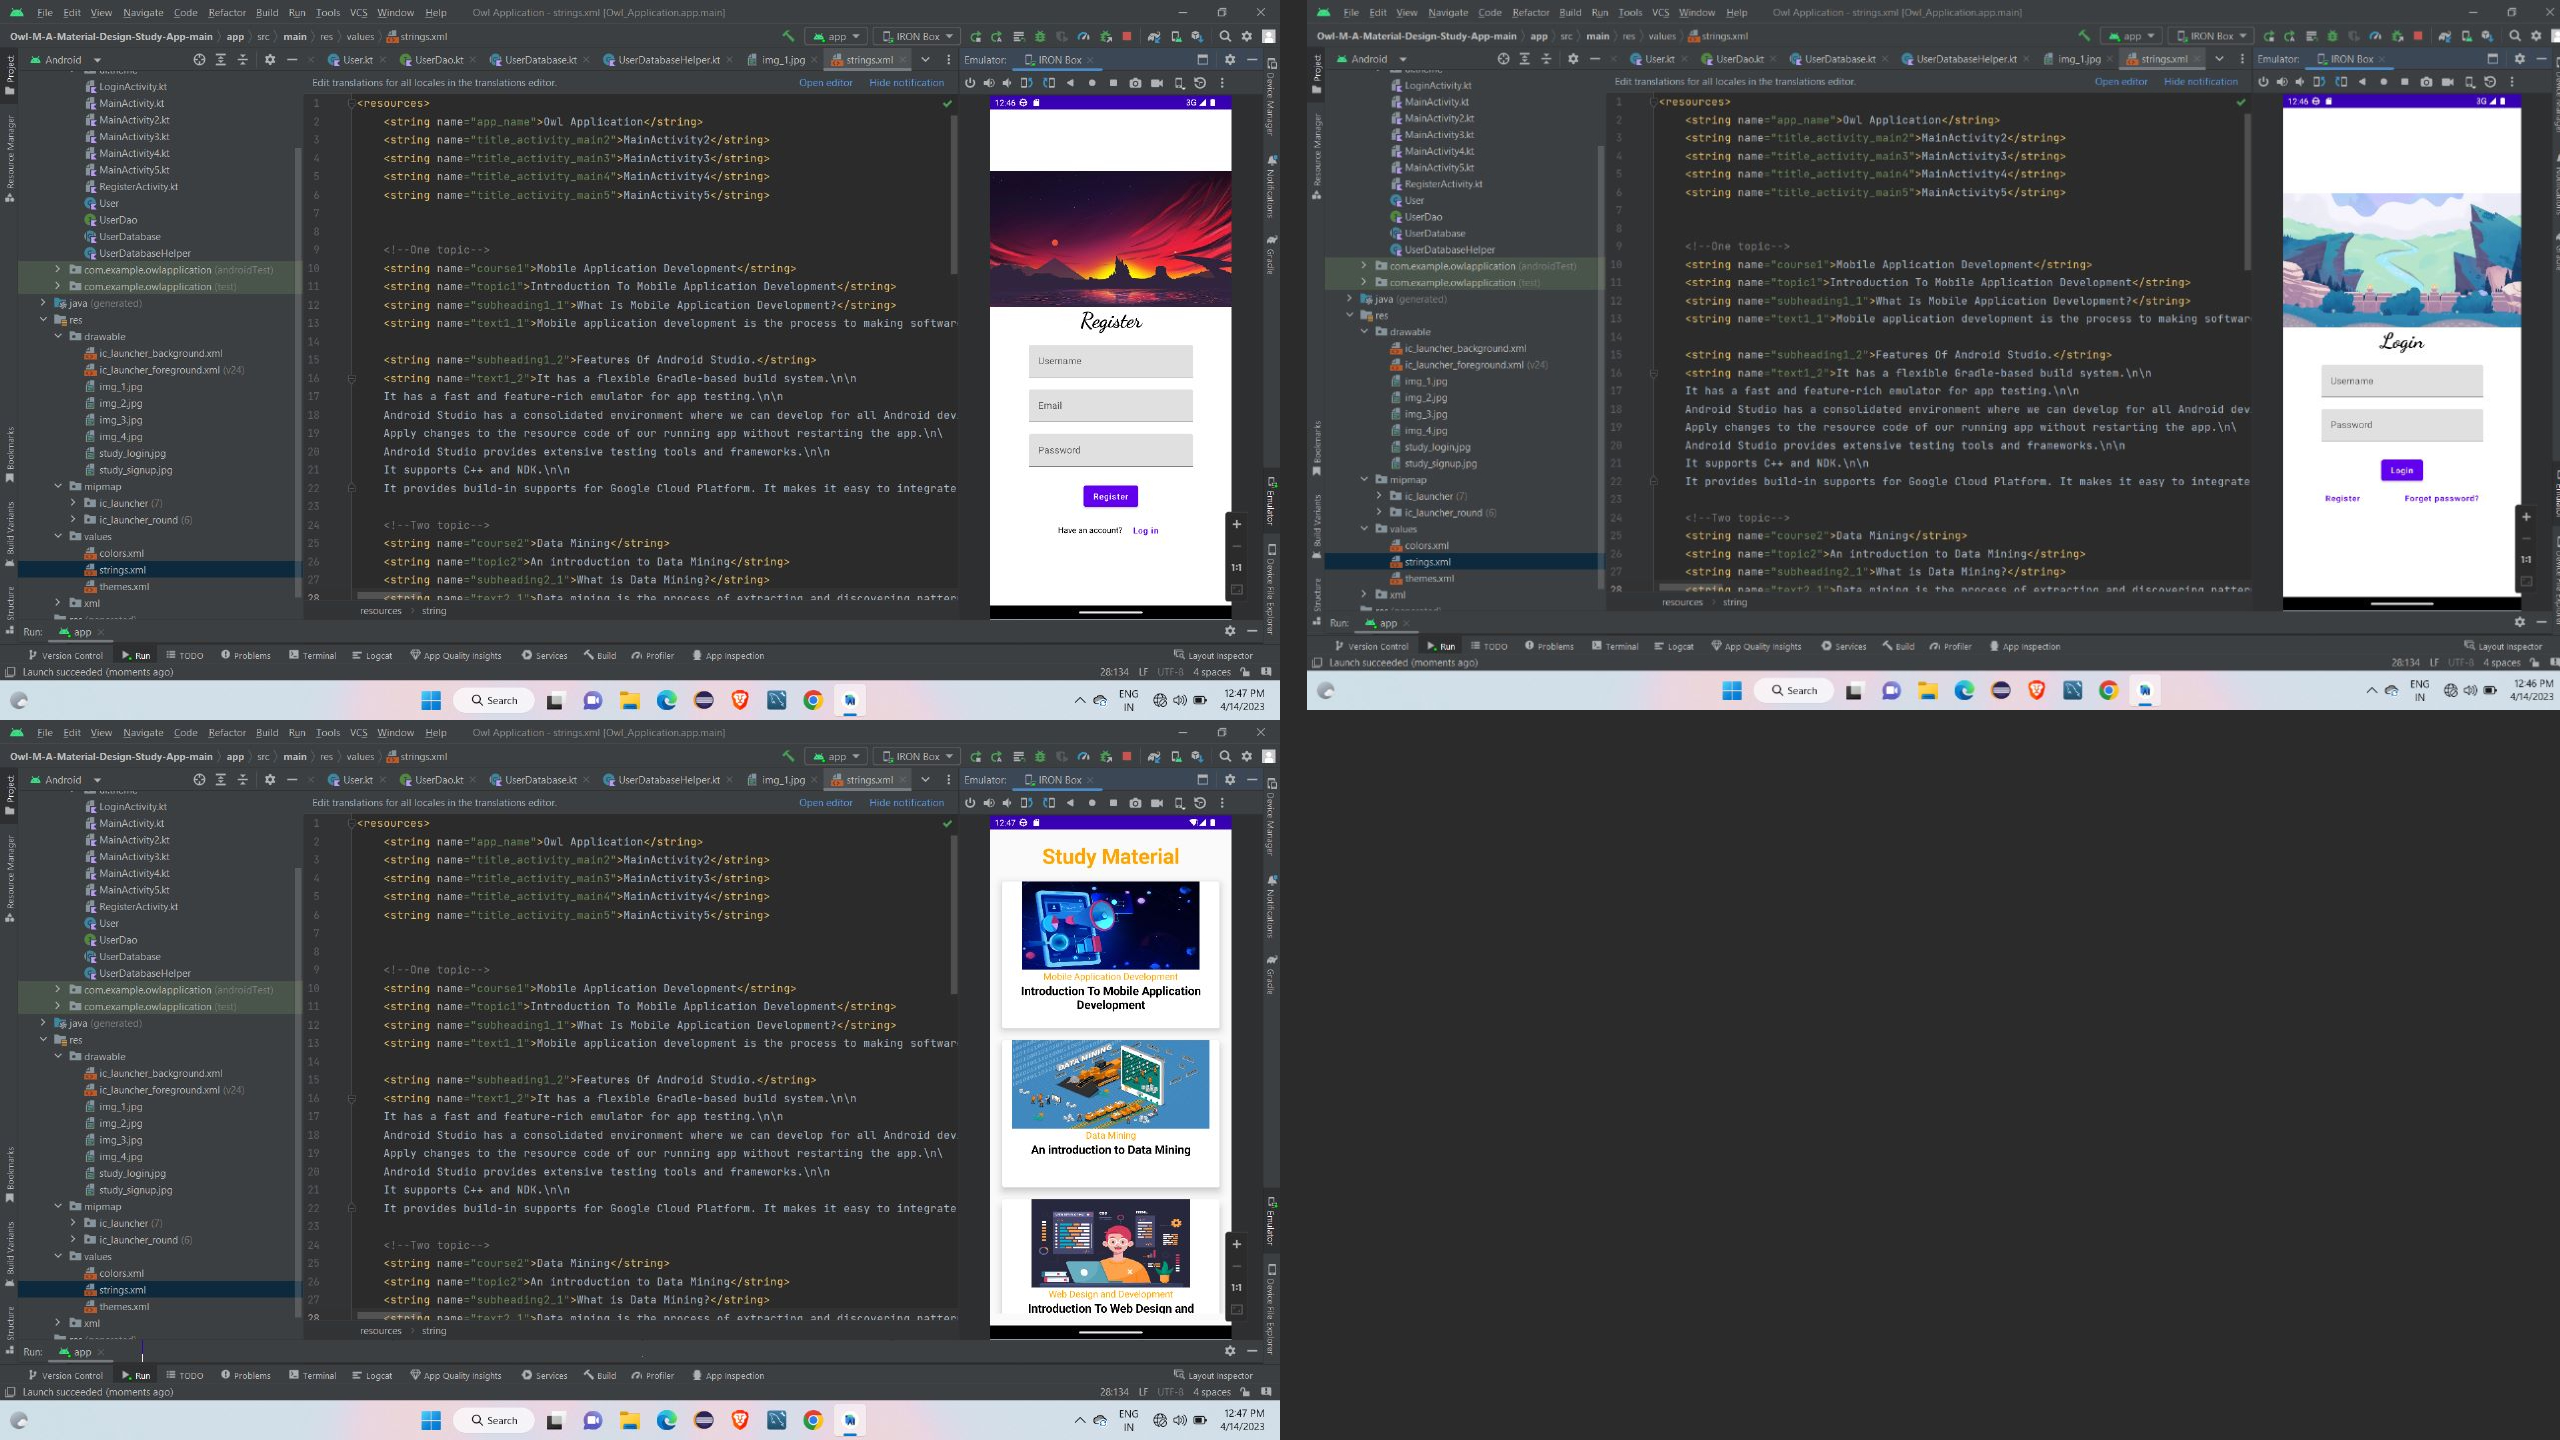Open the Terminal tool window
This screenshot has height=1440, width=2560.
click(316, 655)
